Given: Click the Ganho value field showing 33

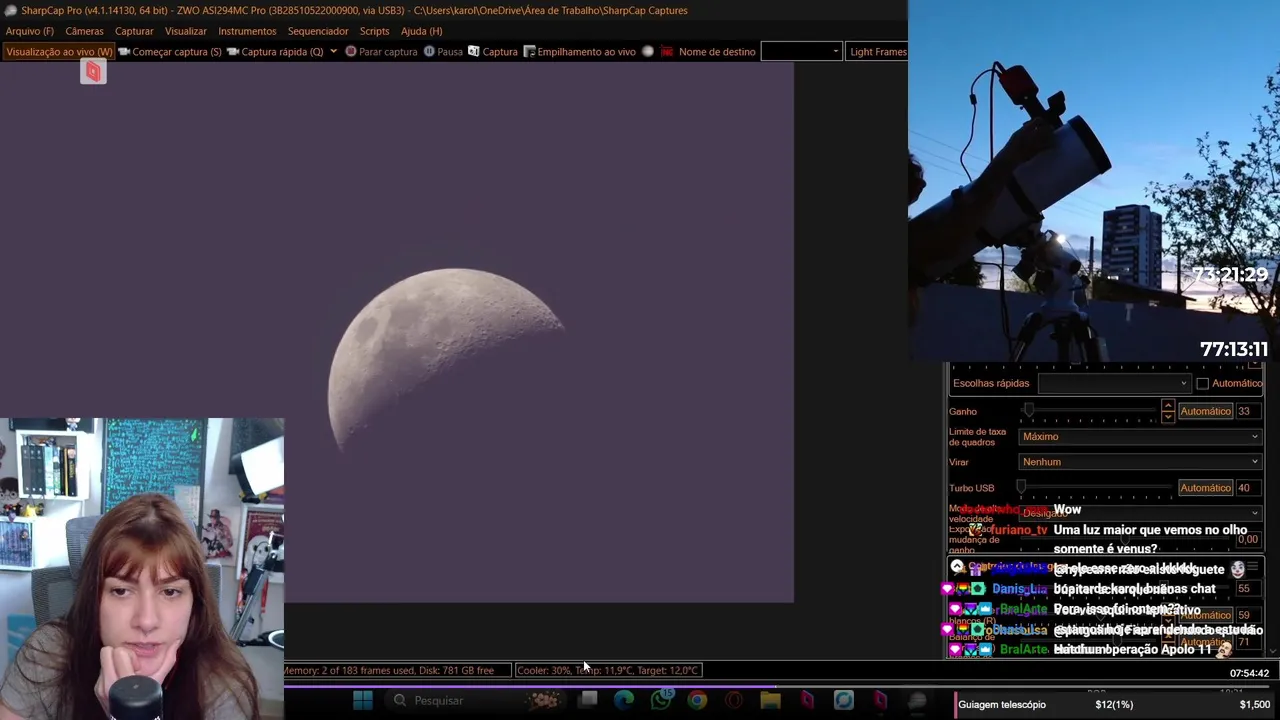Looking at the screenshot, I should click(1248, 411).
